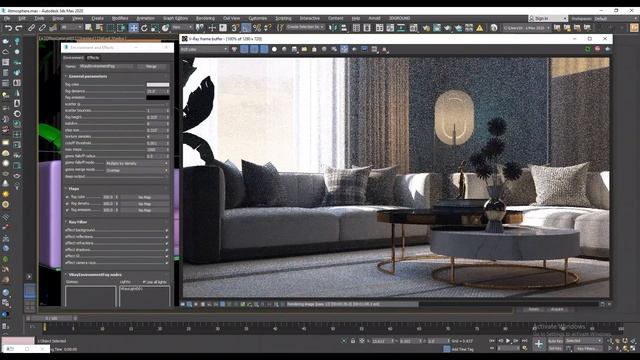The width and height of the screenshot is (640, 360).
Task: Click the warning triangle toolbar icon
Action: coord(480,28)
